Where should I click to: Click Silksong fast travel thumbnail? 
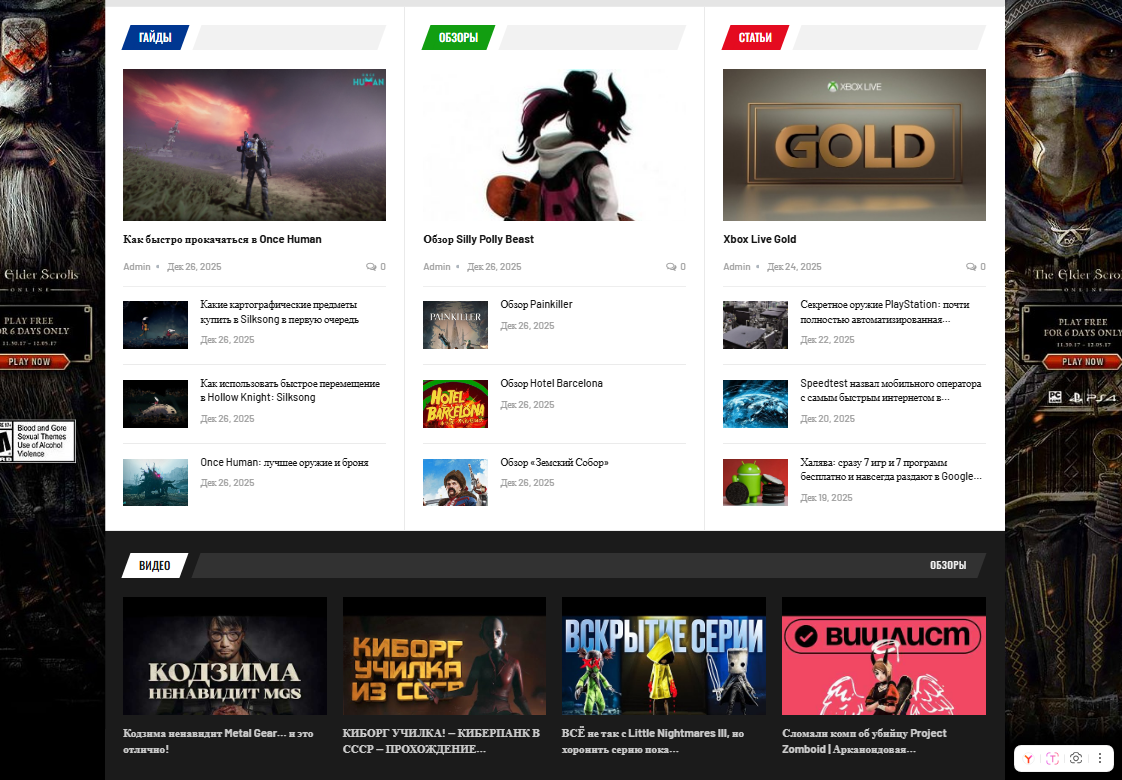pyautogui.click(x=155, y=404)
